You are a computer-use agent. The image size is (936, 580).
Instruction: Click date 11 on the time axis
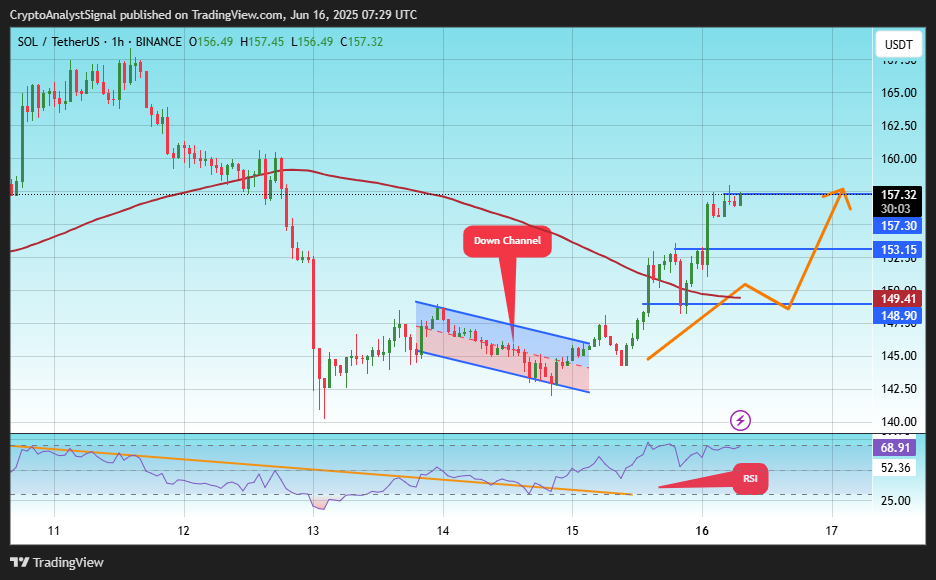54,530
